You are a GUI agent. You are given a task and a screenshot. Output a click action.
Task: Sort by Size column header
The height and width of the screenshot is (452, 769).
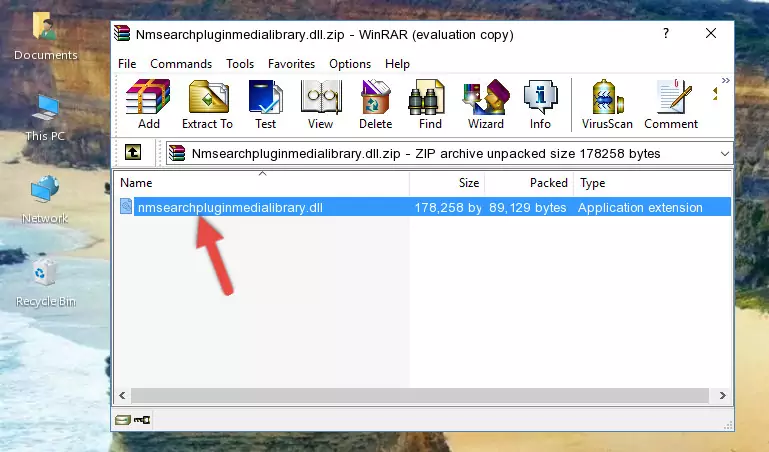[447, 183]
